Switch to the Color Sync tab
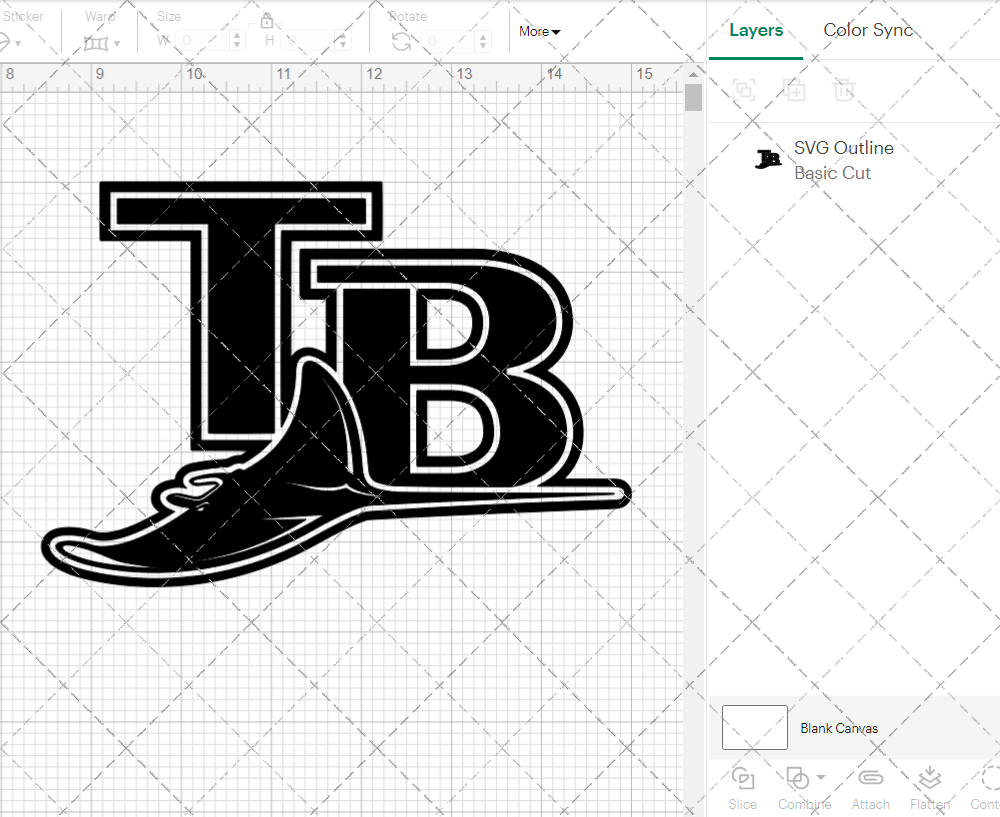1000x817 pixels. [867, 30]
